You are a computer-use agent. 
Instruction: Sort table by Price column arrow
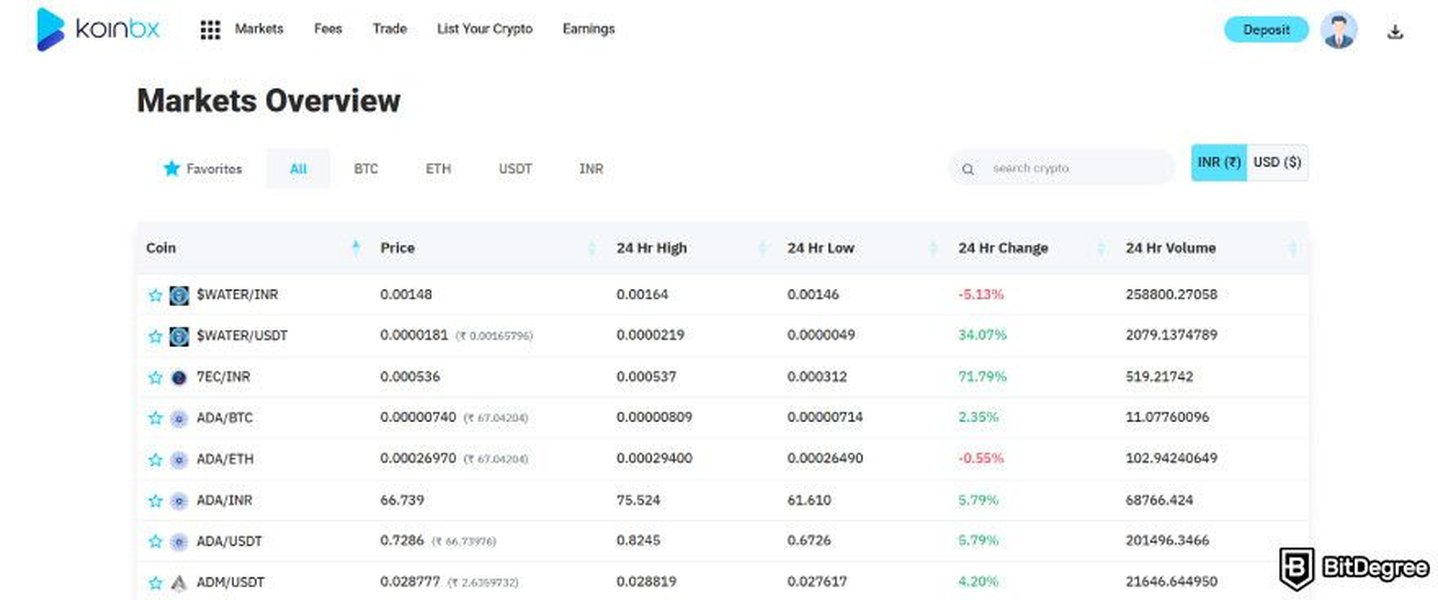(x=591, y=248)
